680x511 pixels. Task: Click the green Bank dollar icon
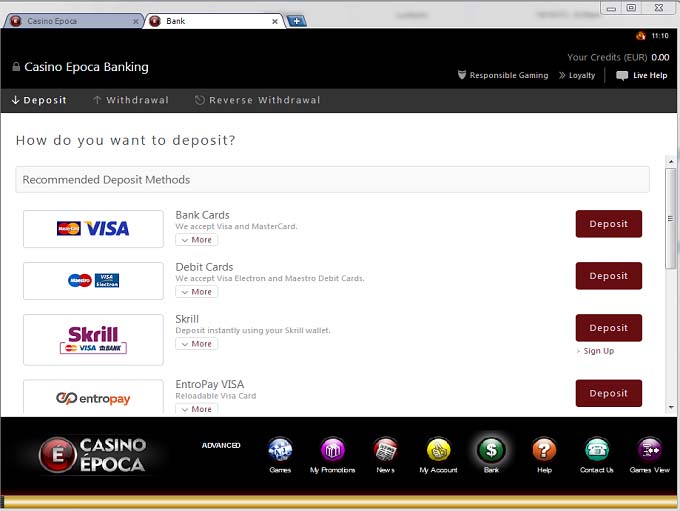click(491, 450)
